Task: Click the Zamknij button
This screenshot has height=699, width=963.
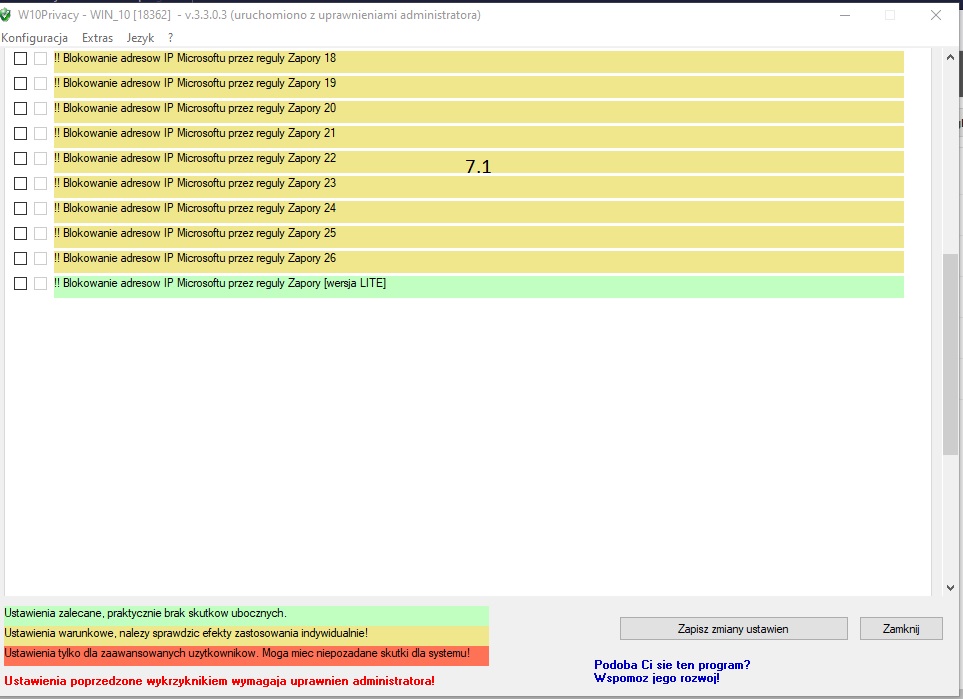Action: coord(901,629)
